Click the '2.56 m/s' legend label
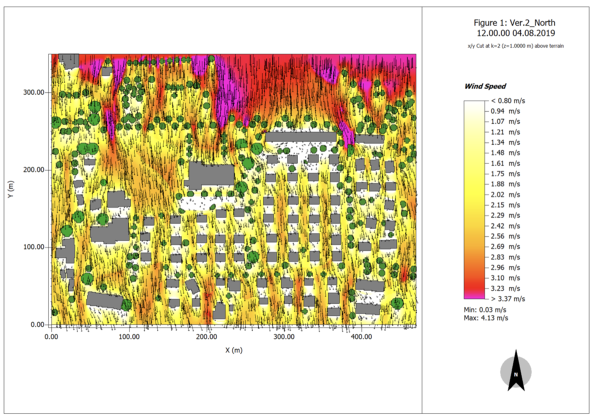Screen dimensions: 590x415 pyautogui.click(x=505, y=236)
